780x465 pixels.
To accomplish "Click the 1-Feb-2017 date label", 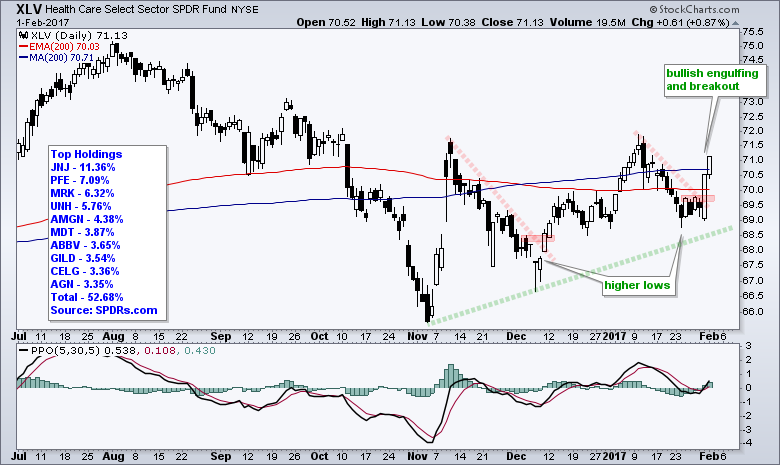I will (x=43, y=23).
